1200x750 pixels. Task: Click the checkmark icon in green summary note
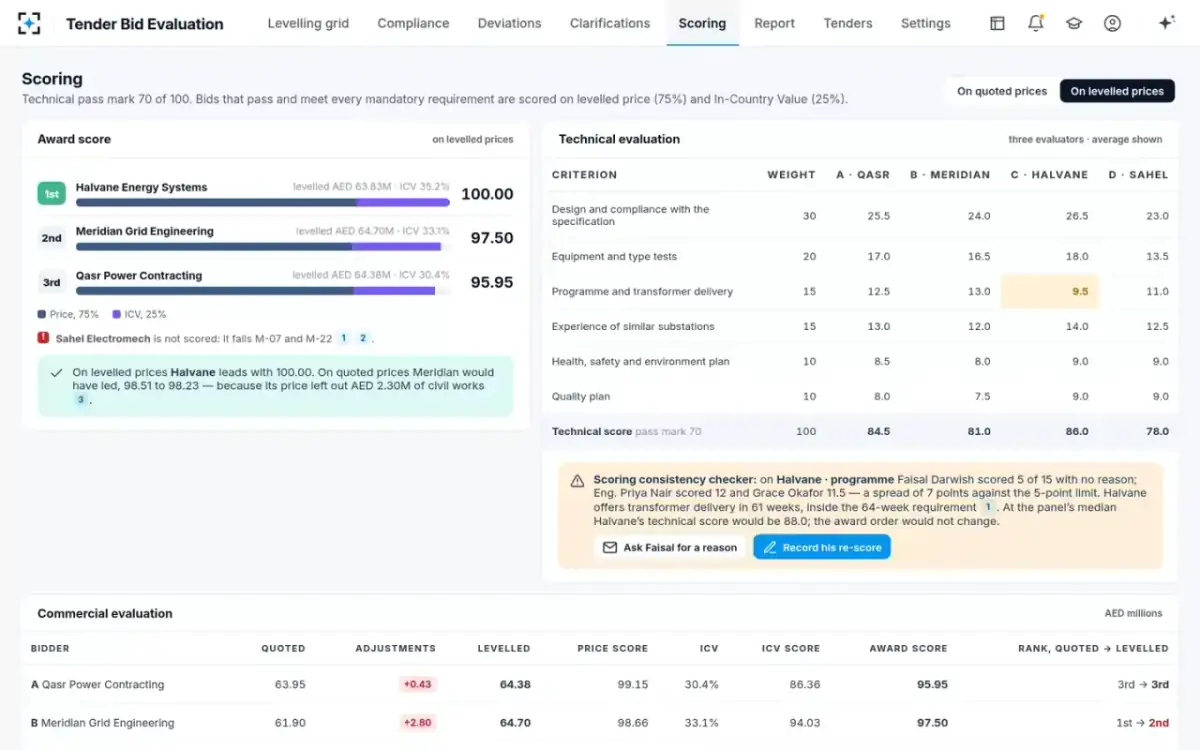click(57, 372)
